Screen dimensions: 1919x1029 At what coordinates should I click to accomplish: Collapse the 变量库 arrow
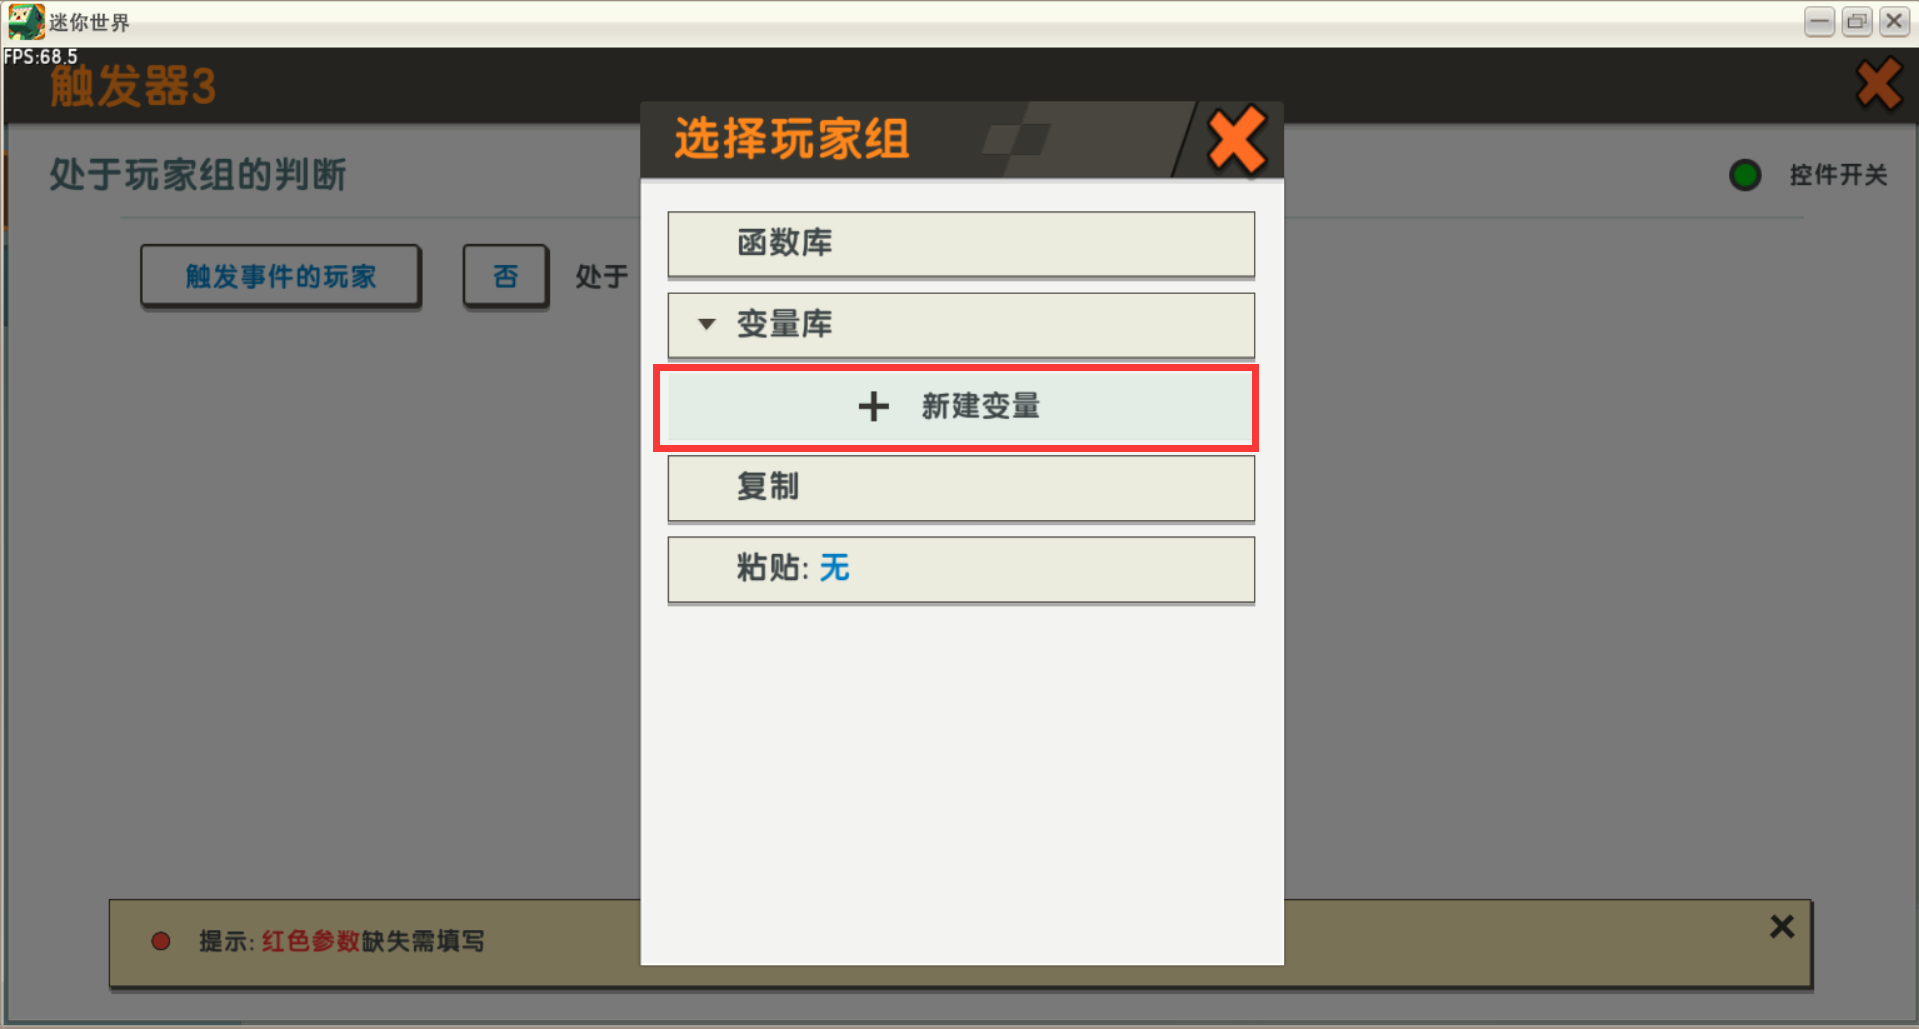tap(706, 324)
